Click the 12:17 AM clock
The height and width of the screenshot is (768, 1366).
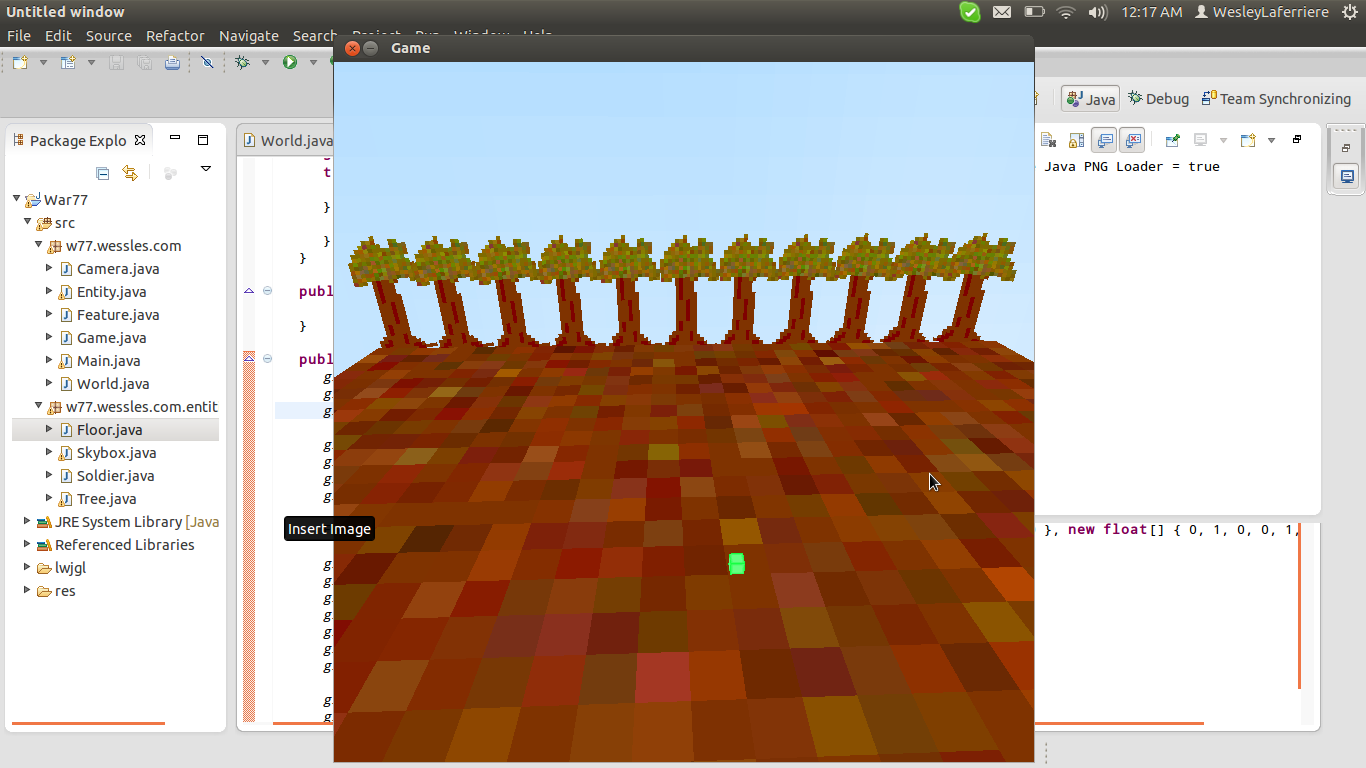click(x=1152, y=12)
